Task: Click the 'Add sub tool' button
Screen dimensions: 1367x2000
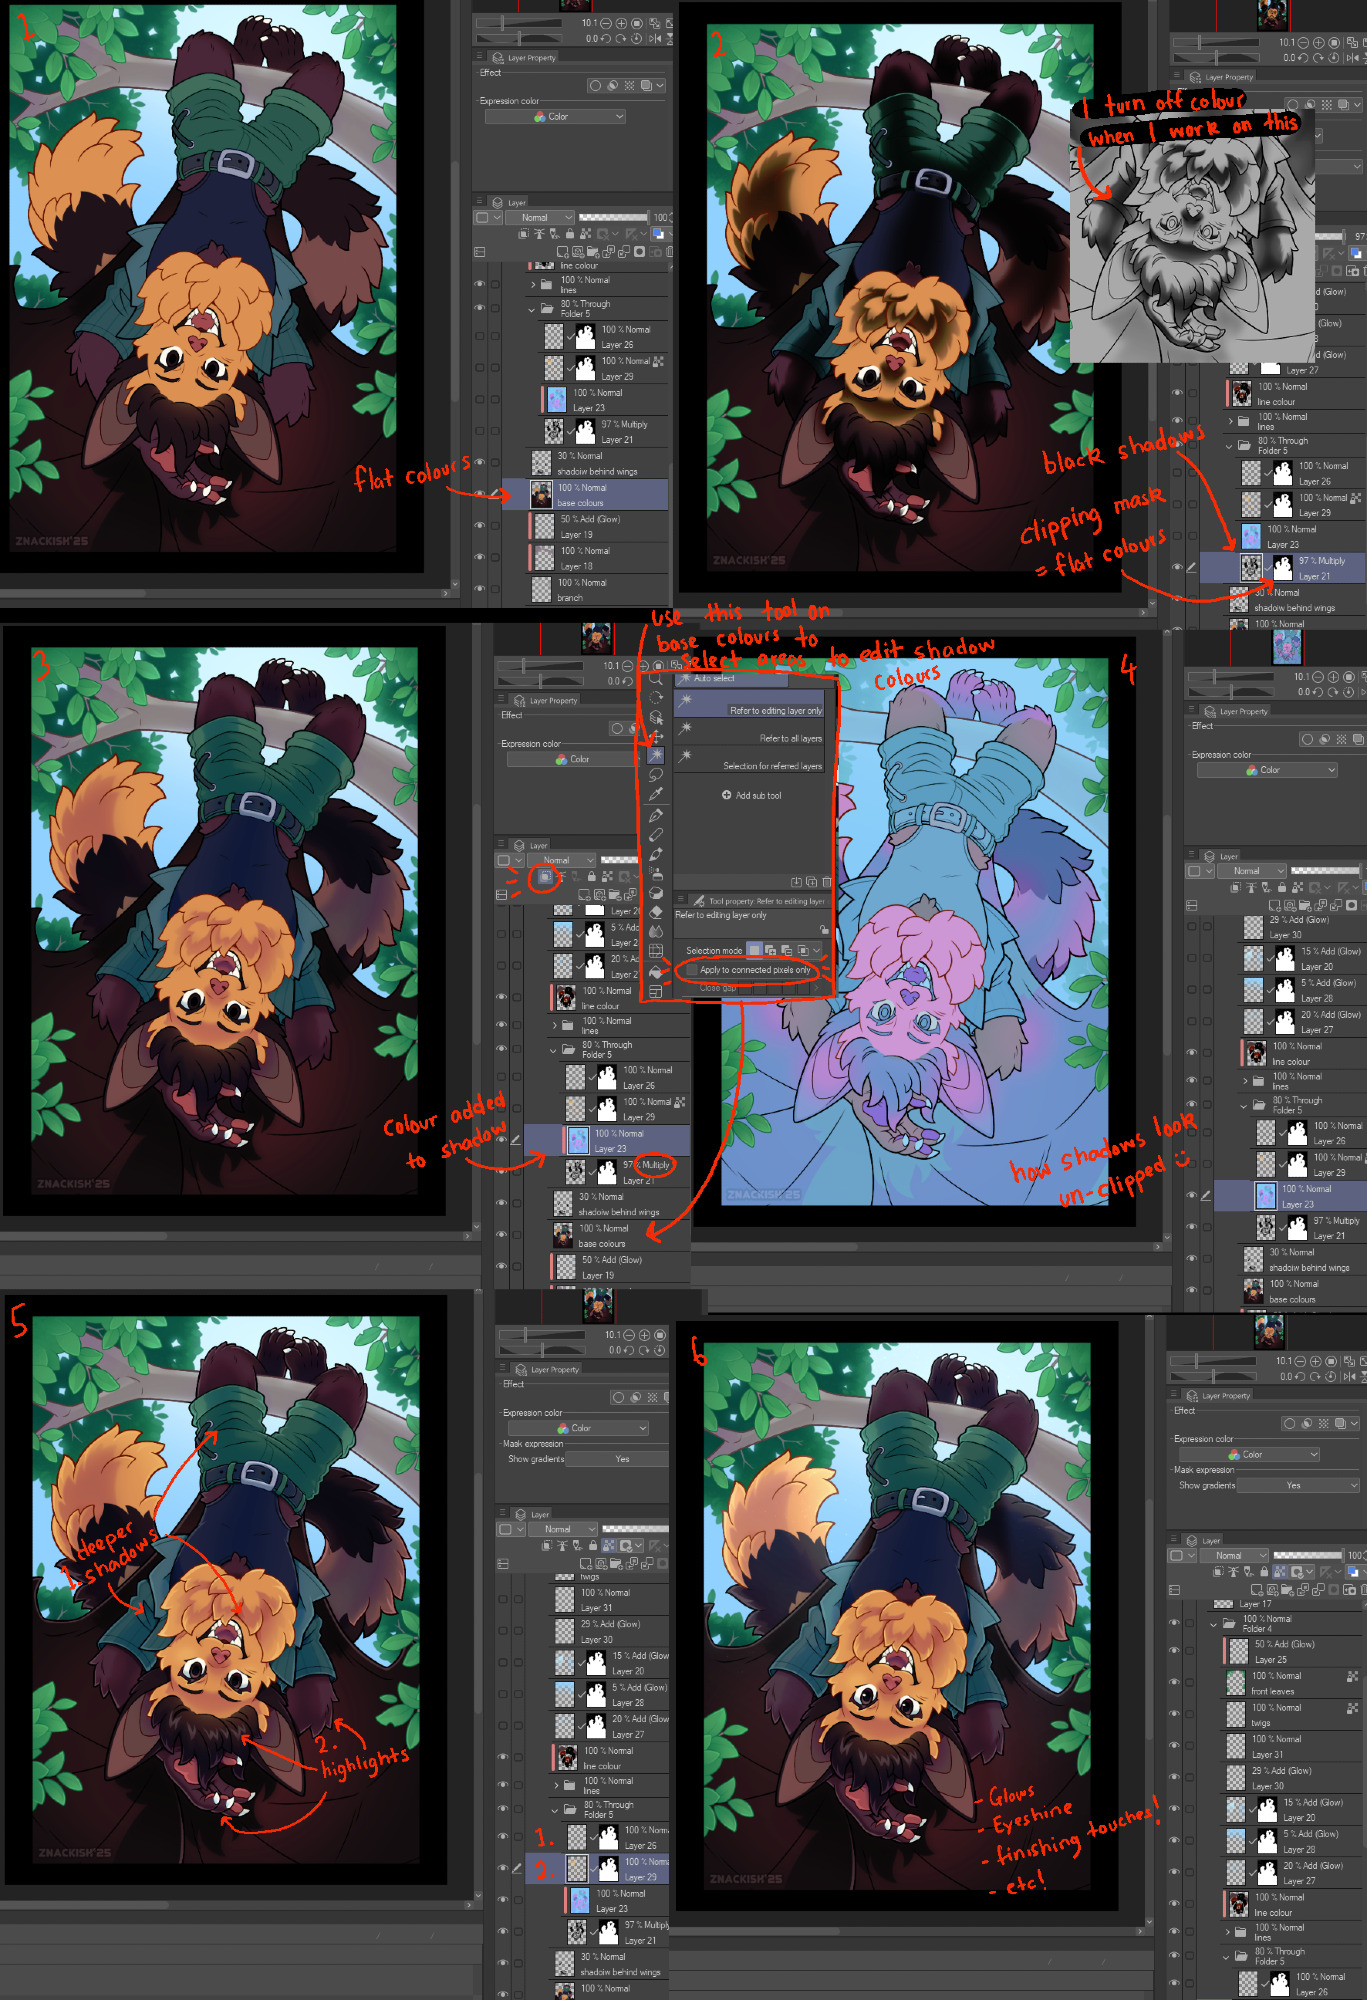Action: (x=752, y=796)
